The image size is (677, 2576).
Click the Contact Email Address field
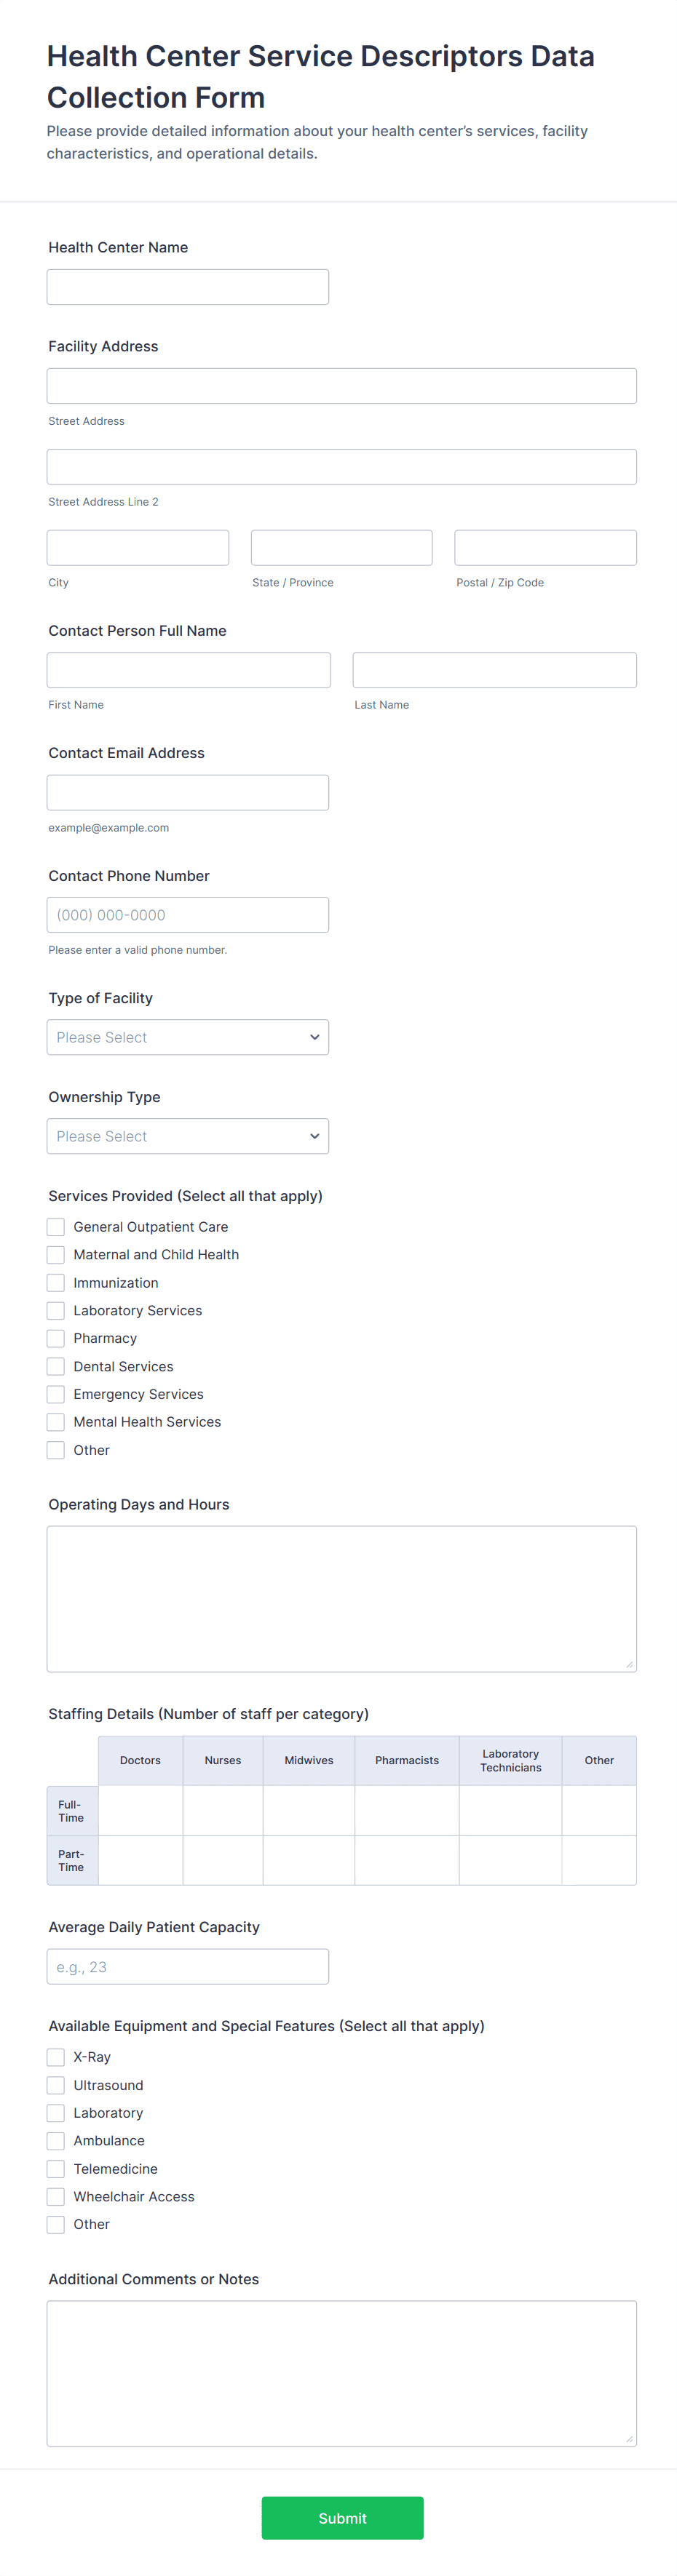pos(188,792)
